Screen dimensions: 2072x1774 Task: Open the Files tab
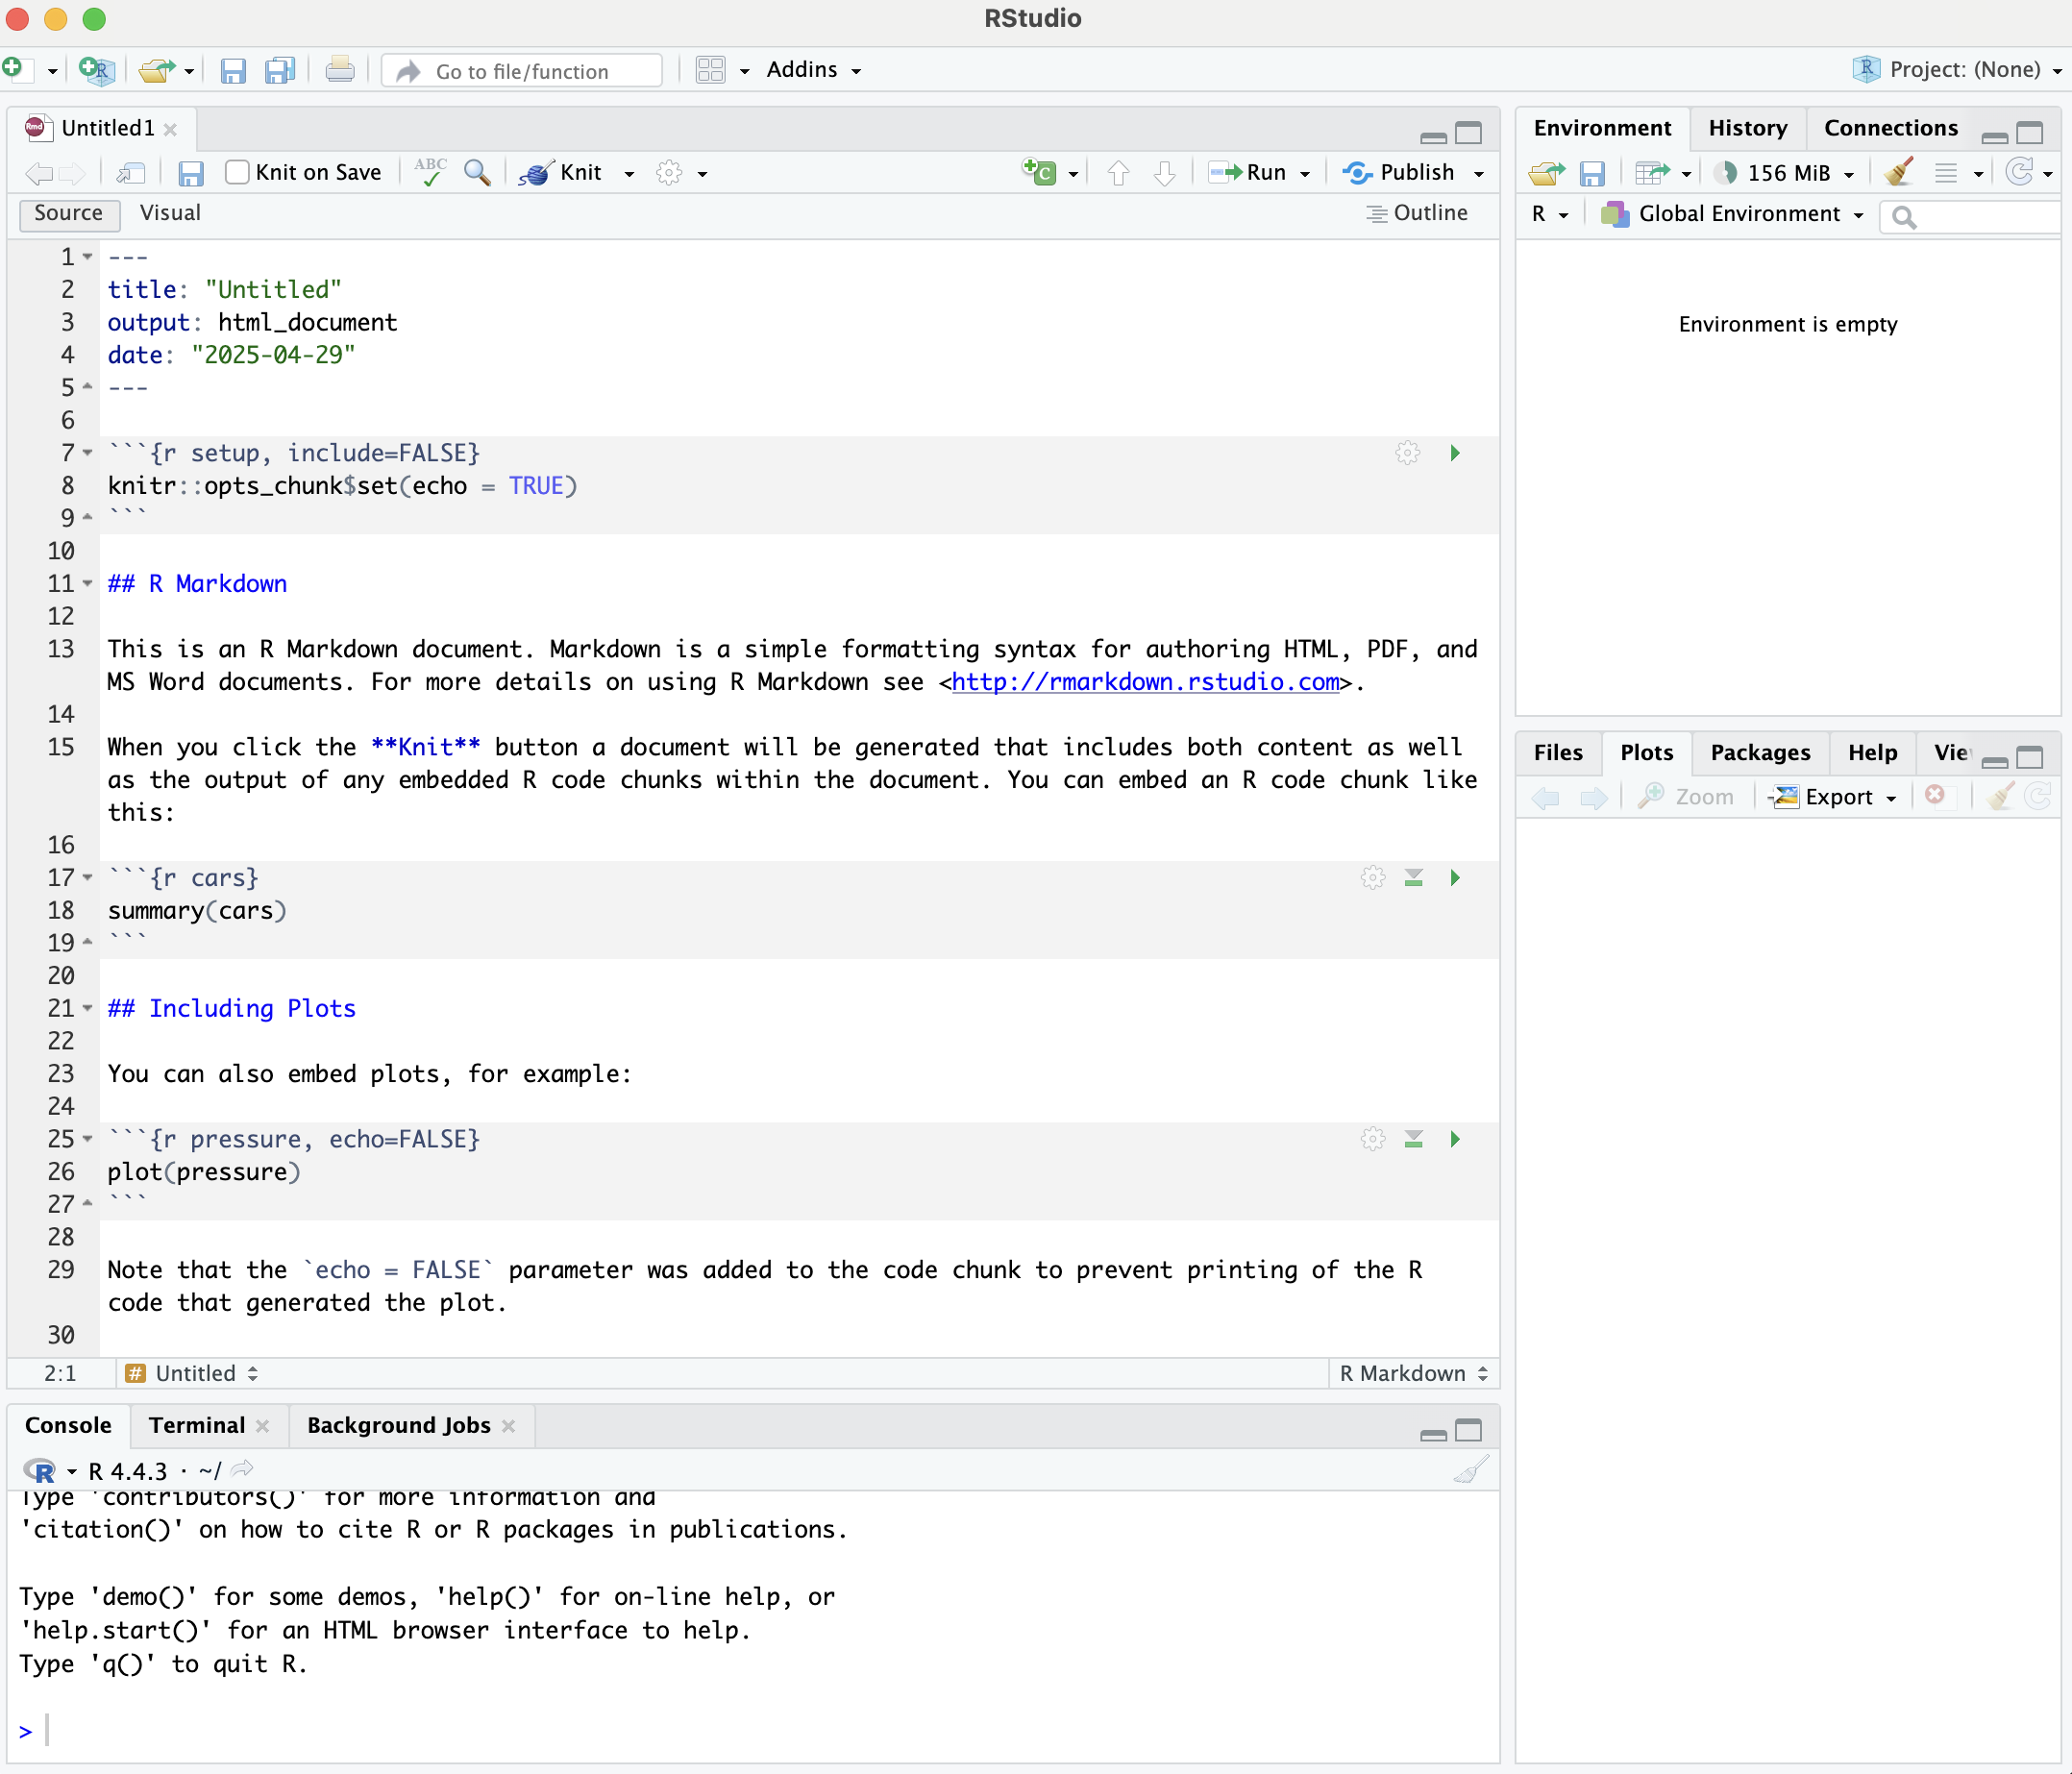click(1558, 752)
